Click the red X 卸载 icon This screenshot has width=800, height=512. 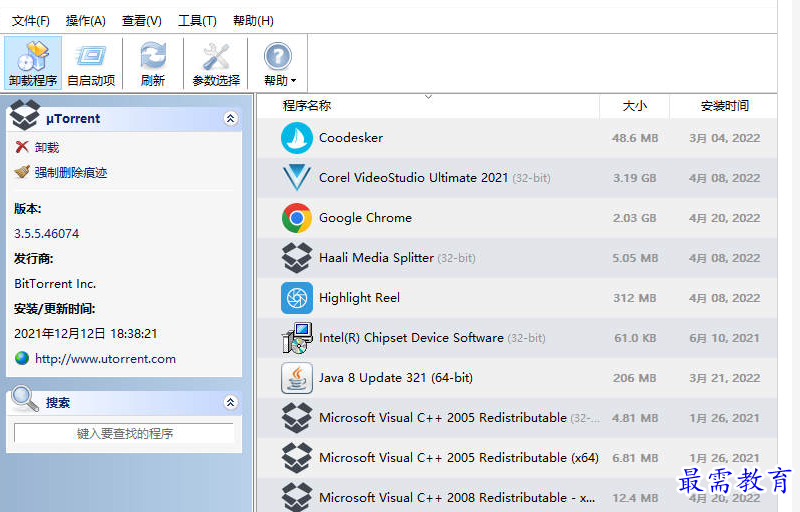[x=22, y=147]
